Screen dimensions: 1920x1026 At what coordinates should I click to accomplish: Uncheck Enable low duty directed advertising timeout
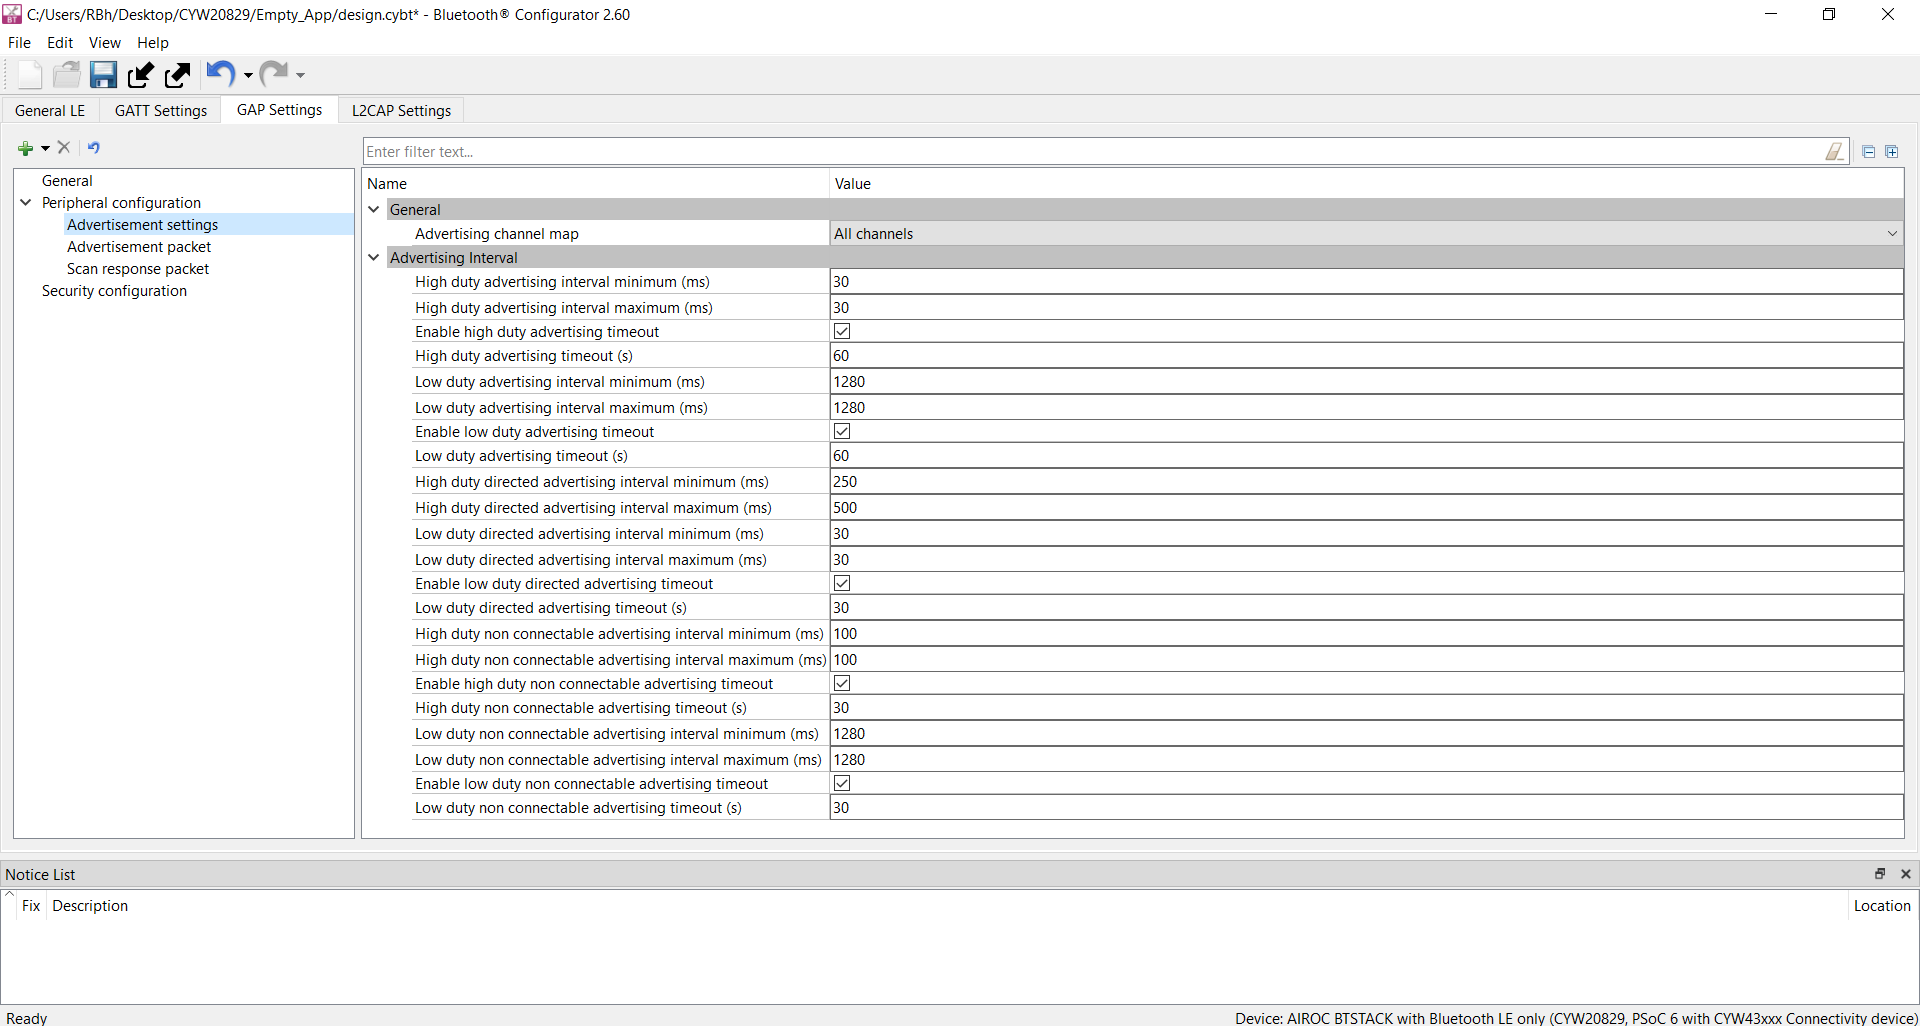click(842, 583)
